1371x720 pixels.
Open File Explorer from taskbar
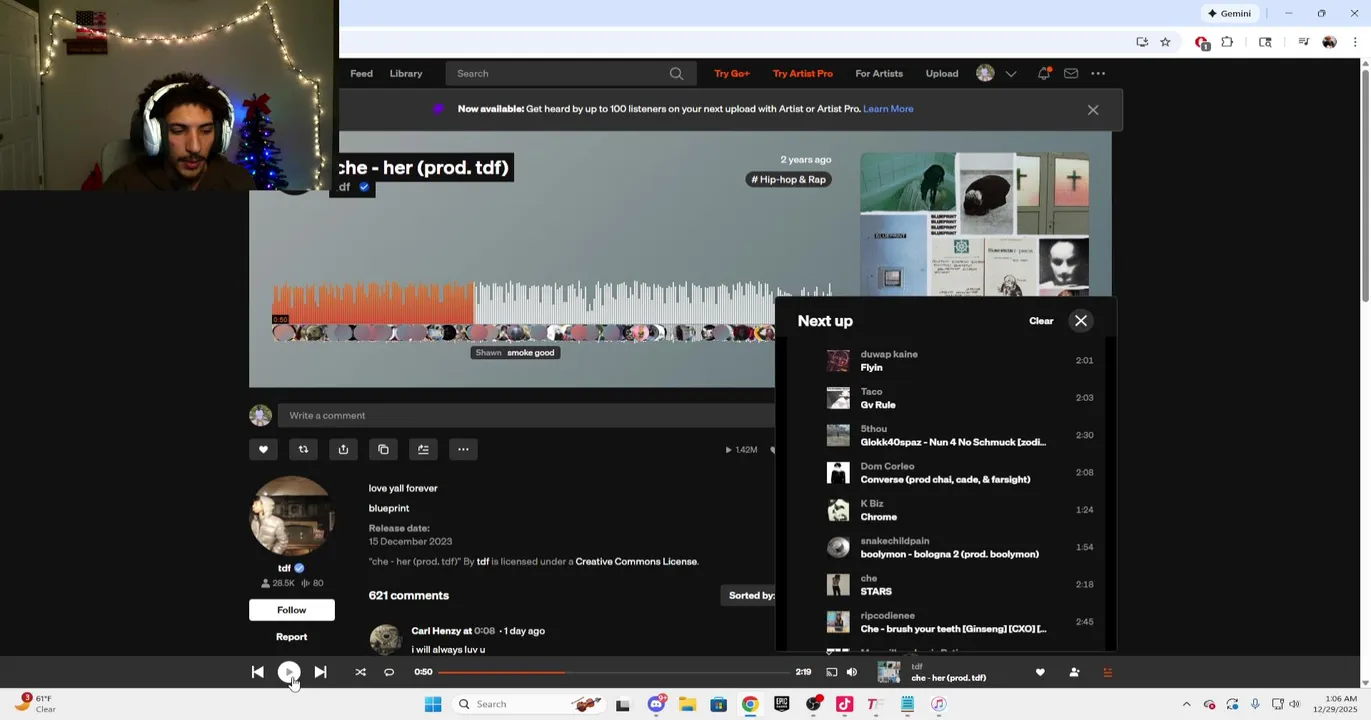click(687, 704)
